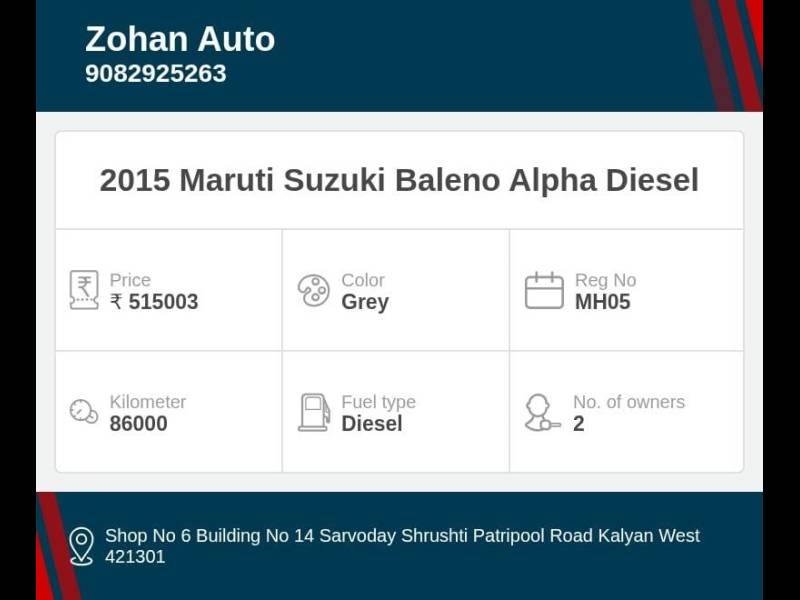Select the 86000 kilometer value

coord(139,423)
